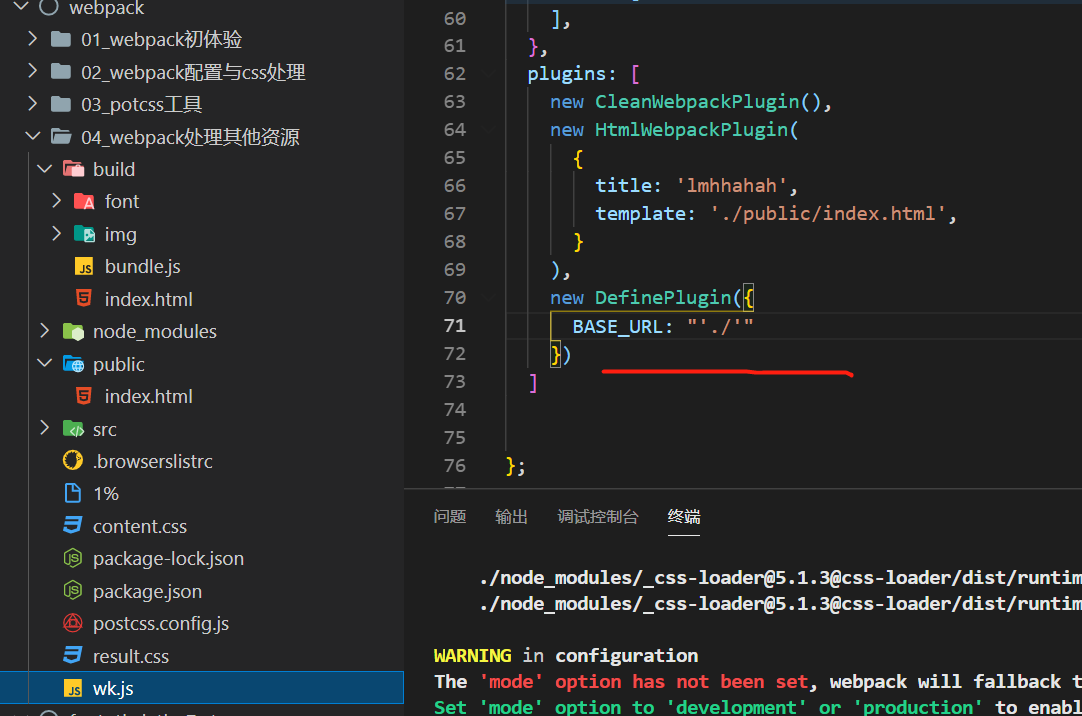Image resolution: width=1082 pixels, height=716 pixels.
Task: Click the .browserslistrc file icon
Action: [72, 460]
